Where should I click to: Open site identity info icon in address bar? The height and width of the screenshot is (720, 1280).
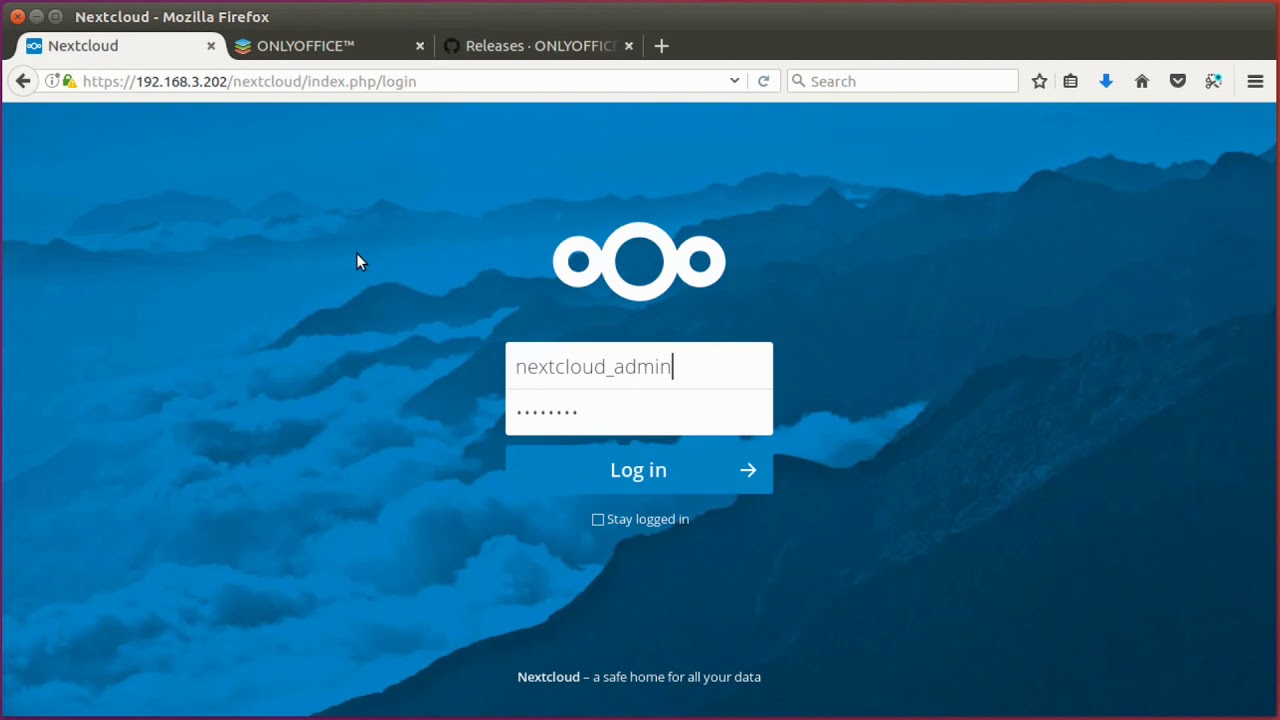52,81
